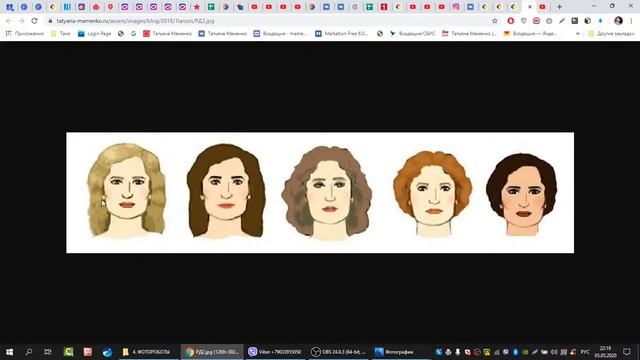Click the blonde-haired face illustration
This screenshot has width=640, height=360.
[x=127, y=190]
